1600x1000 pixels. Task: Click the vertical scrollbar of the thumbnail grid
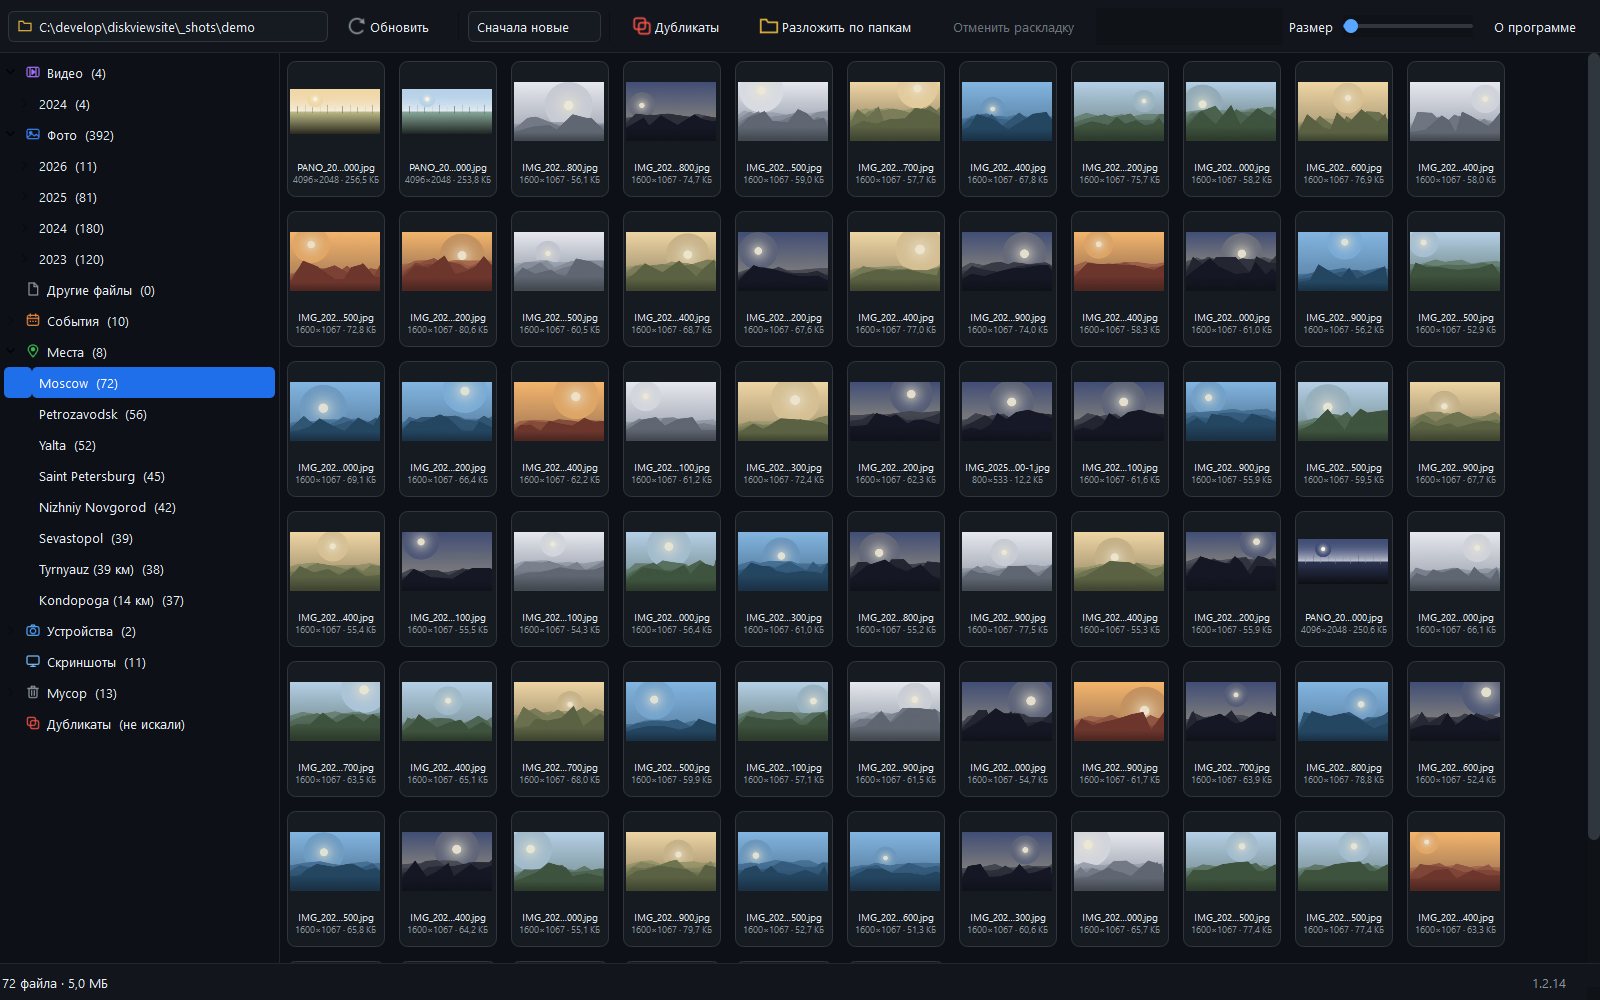tap(1593, 448)
